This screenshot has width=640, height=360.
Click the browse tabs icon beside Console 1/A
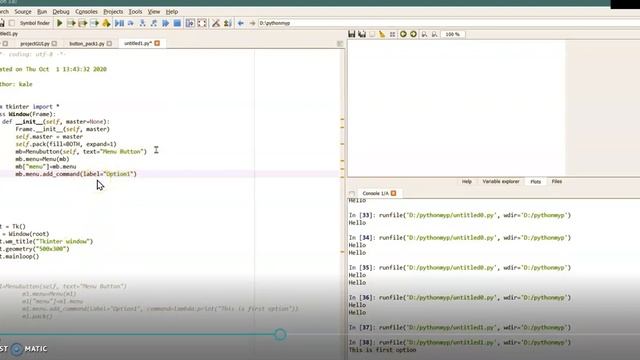coord(352,193)
